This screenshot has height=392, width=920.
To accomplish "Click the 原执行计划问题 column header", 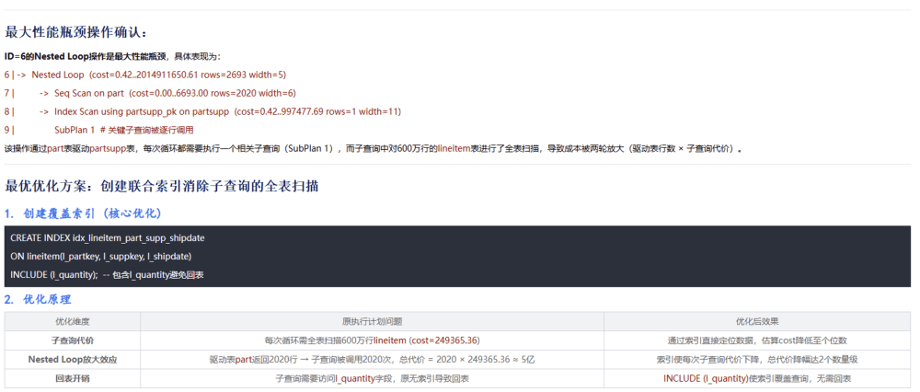I will [x=372, y=322].
